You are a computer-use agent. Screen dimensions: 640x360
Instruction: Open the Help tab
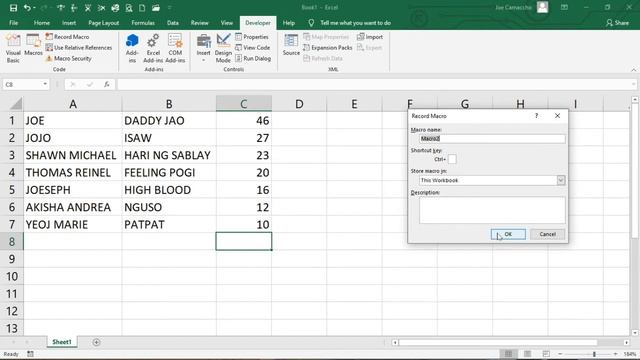[x=289, y=23]
